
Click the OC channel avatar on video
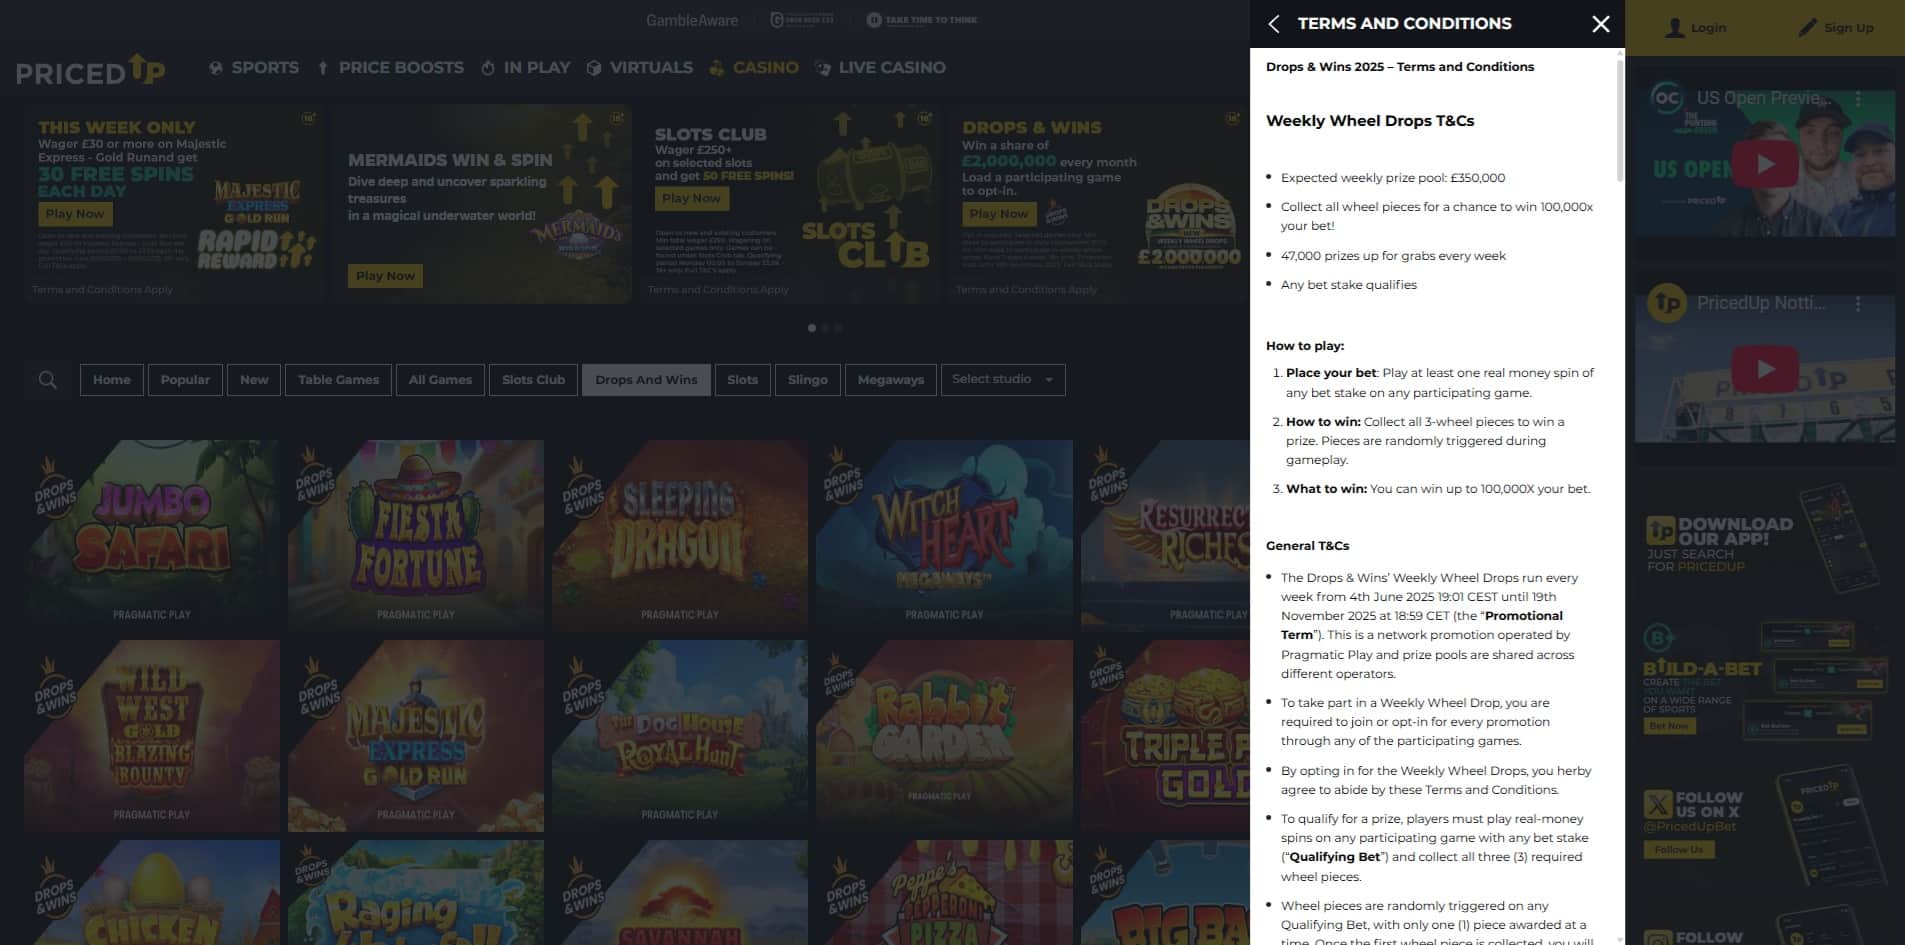[1667, 98]
